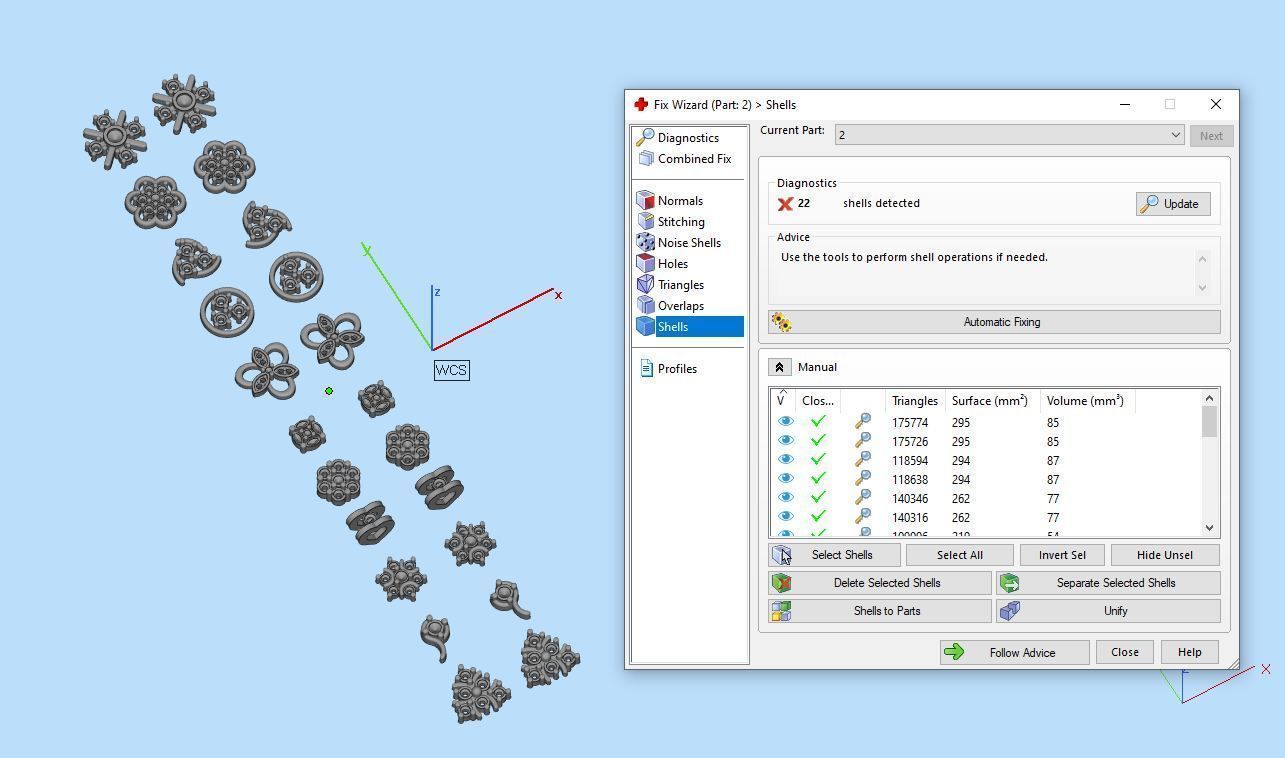Screen dimensions: 1285x758
Task: Click the Follow Advice button
Action: (1014, 652)
